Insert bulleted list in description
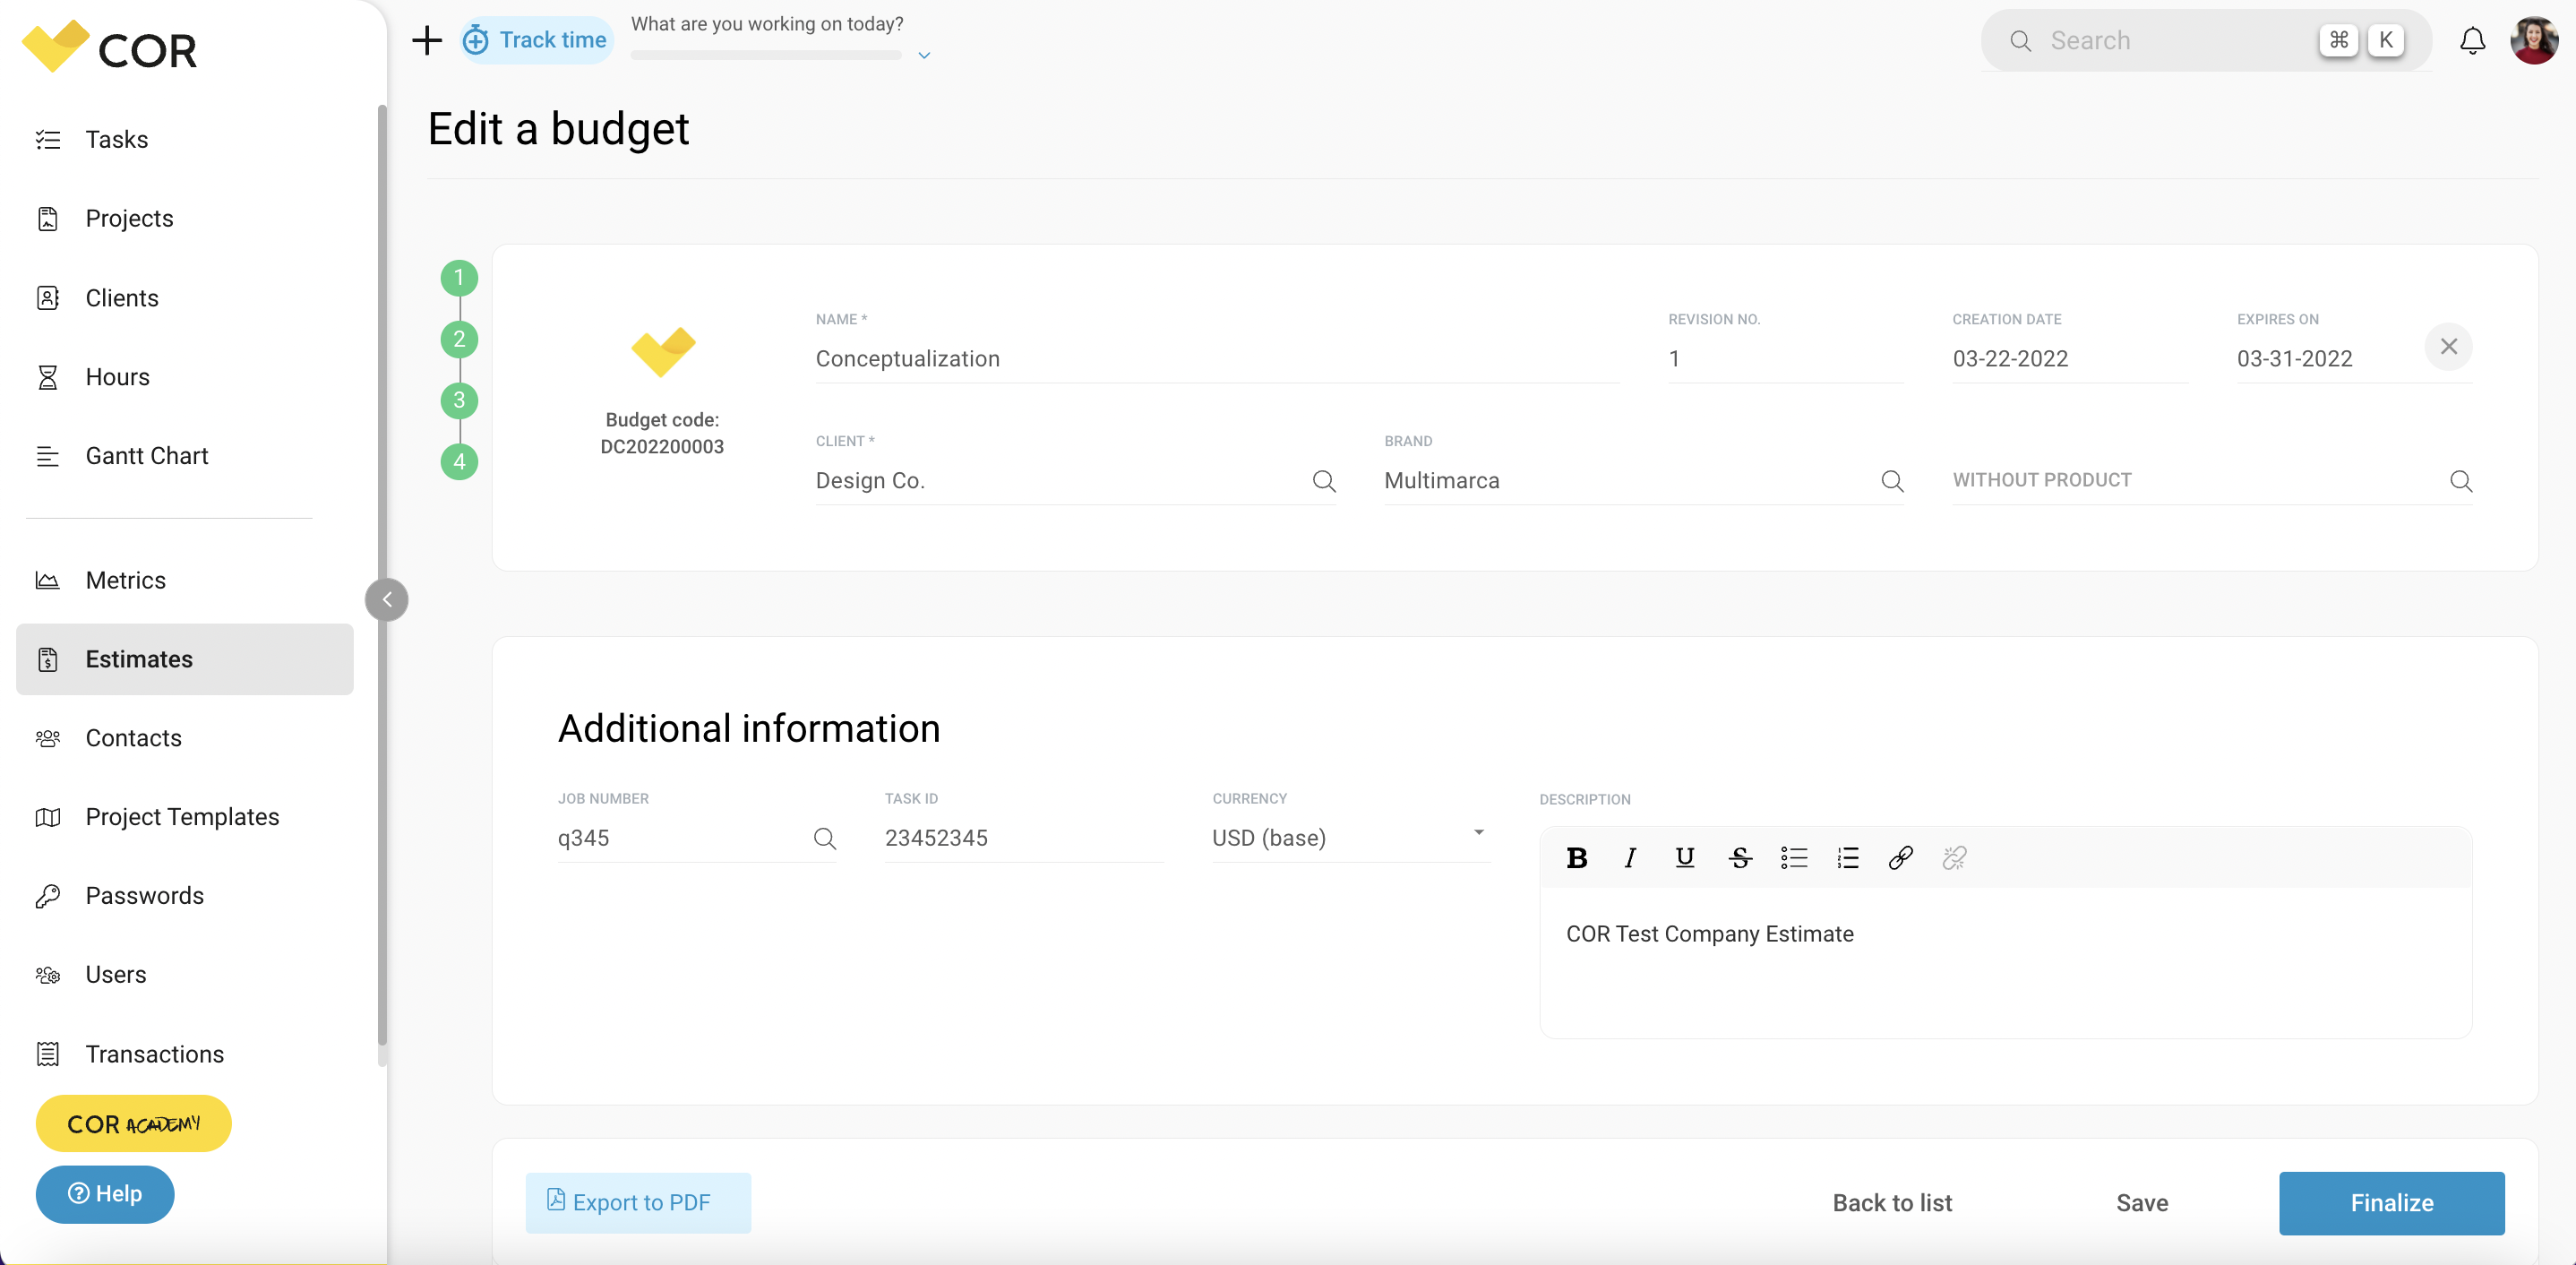This screenshot has height=1265, width=2576. click(x=1793, y=858)
